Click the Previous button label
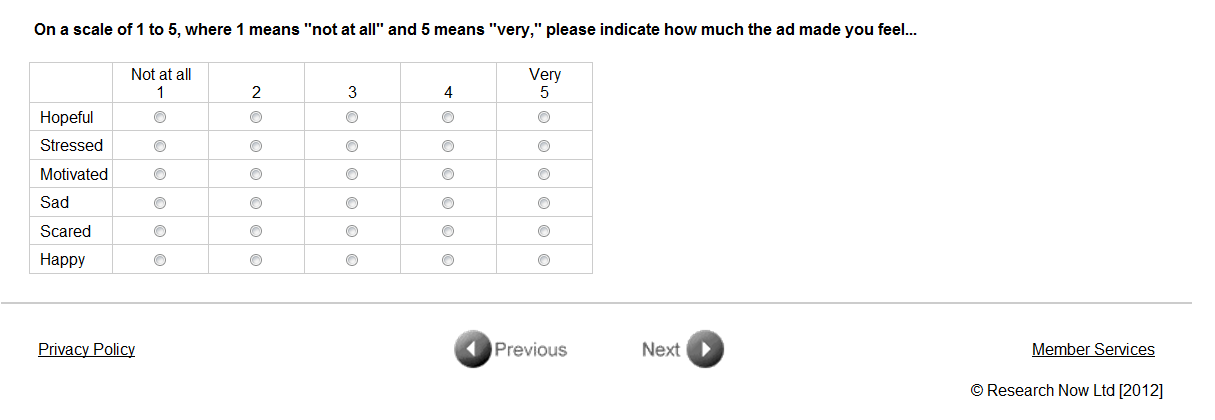Screen dimensions: 1215x420 (530, 350)
